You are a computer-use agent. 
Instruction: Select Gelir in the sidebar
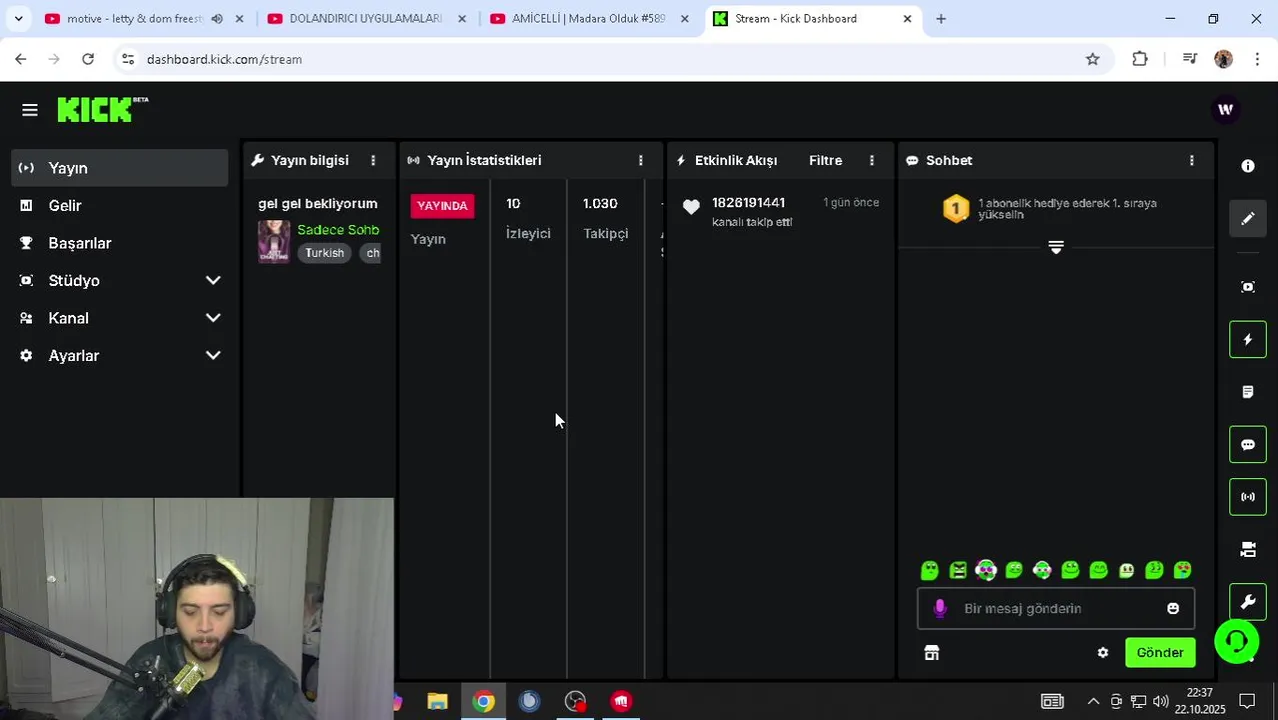120,206
